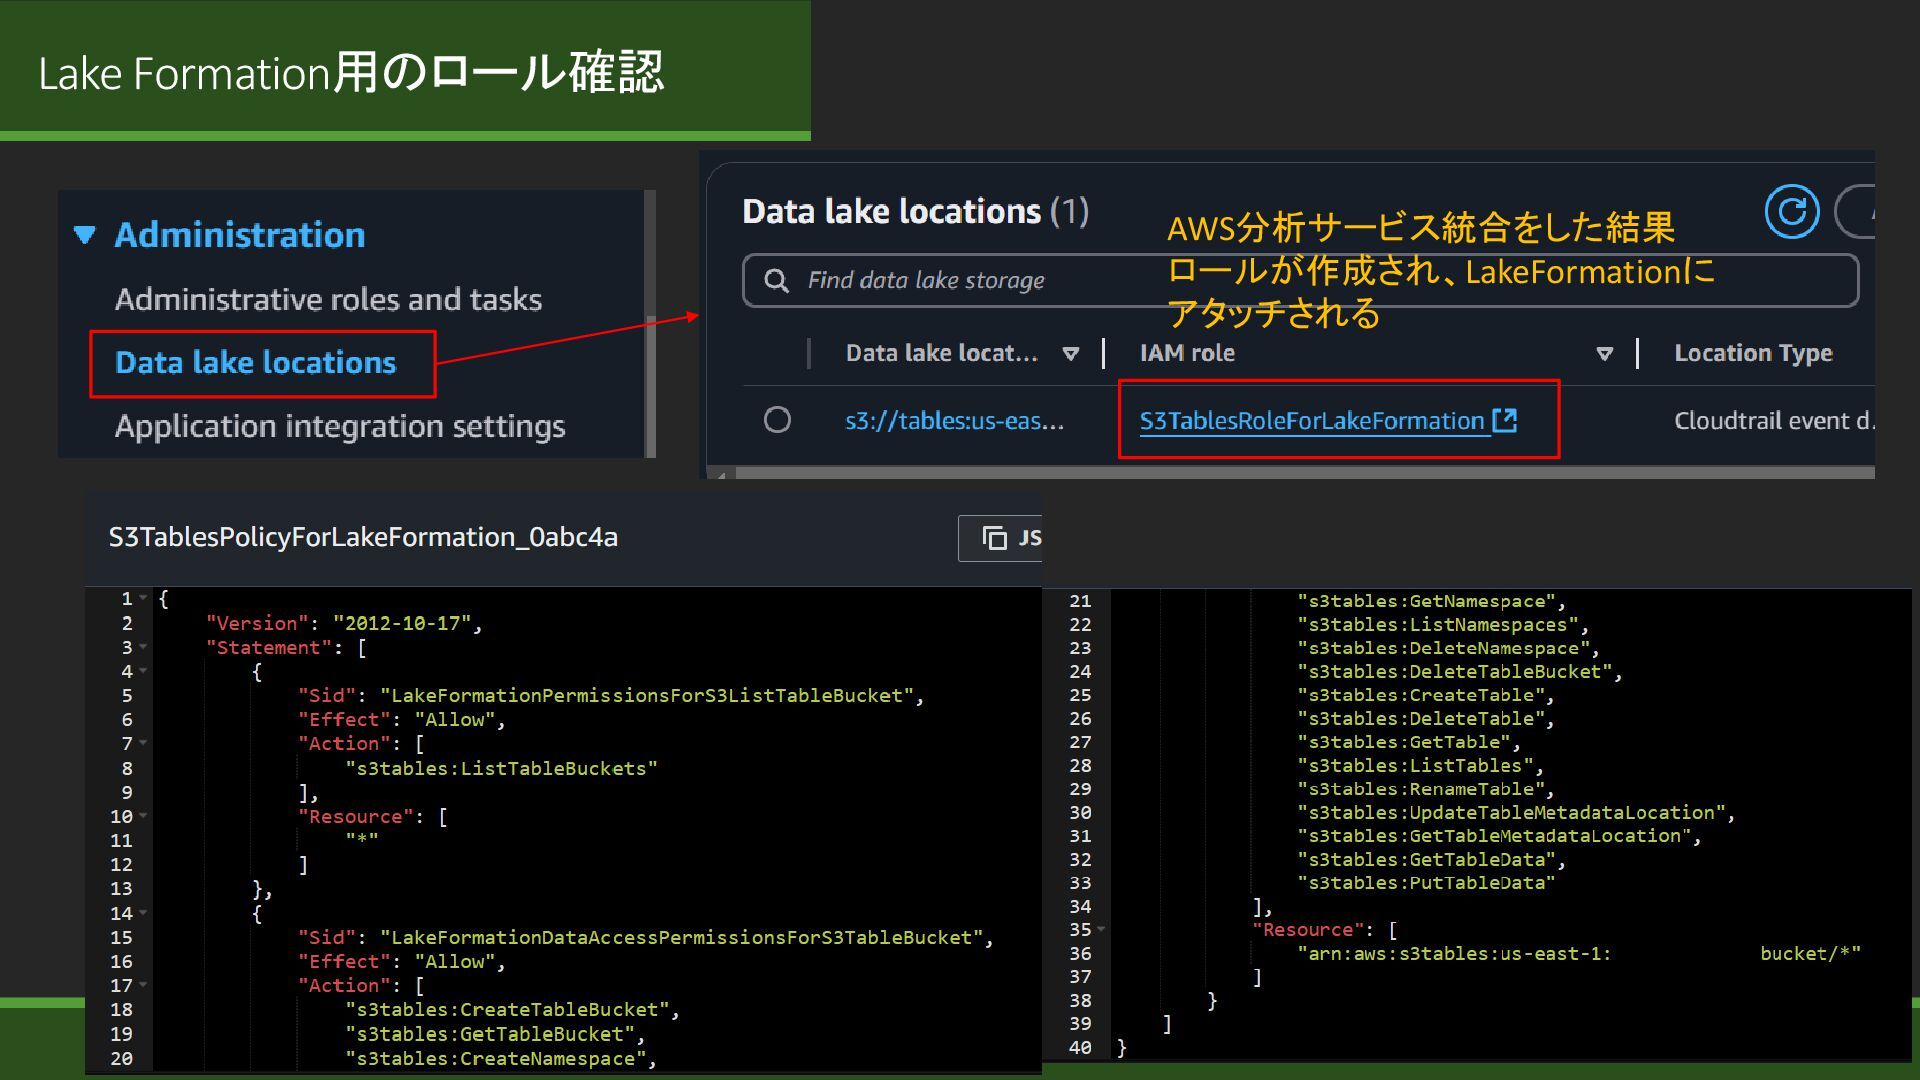Collapse Administration section triangle

pyautogui.click(x=85, y=235)
